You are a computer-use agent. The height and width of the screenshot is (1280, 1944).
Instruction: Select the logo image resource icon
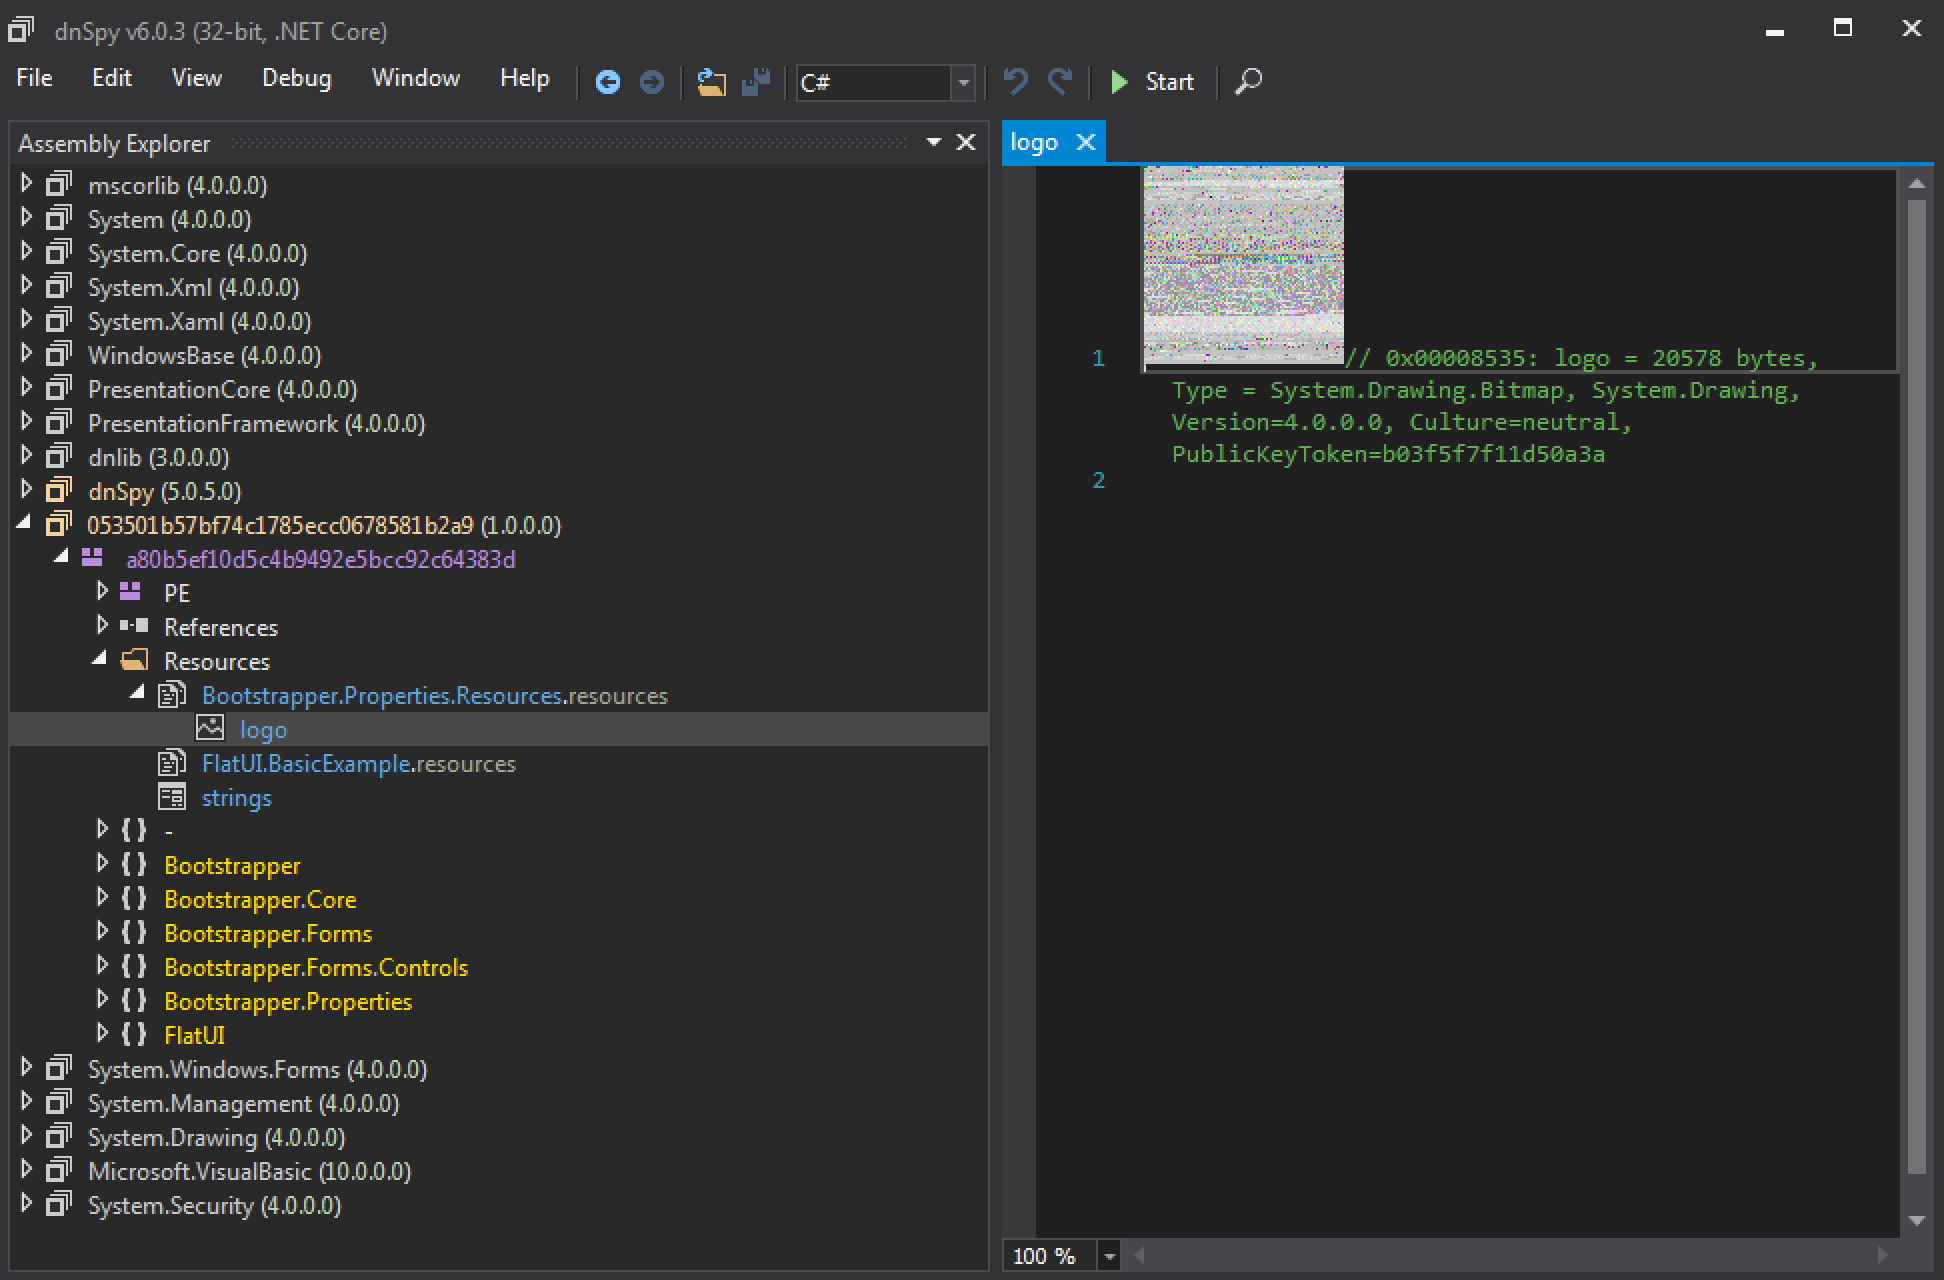[x=210, y=729]
